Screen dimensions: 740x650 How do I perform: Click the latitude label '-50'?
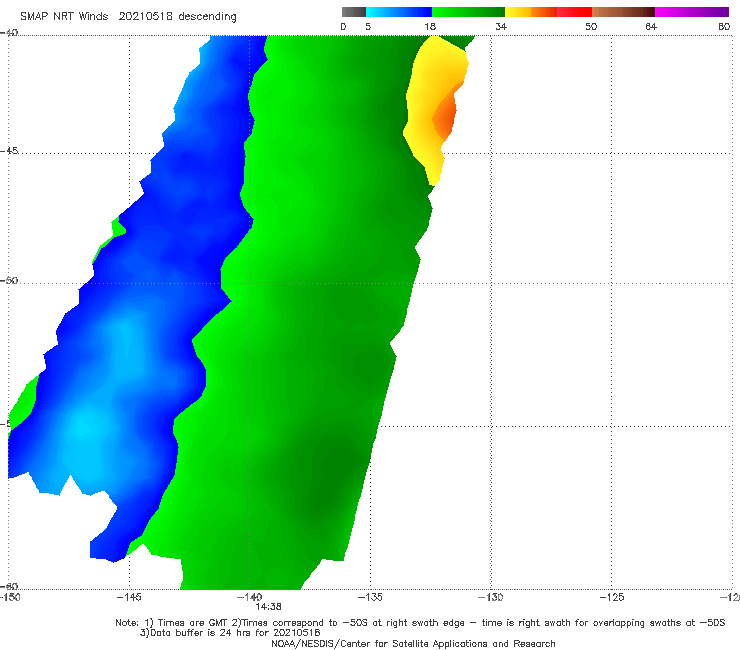pyautogui.click(x=9, y=280)
